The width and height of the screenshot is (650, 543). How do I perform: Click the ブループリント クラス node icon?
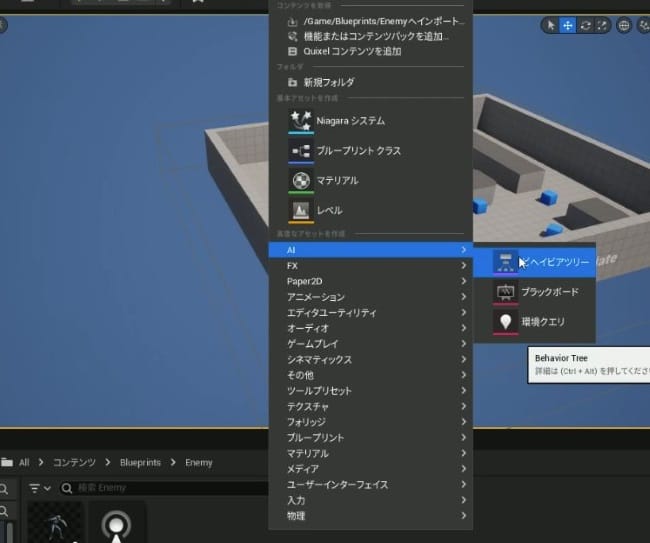pos(301,151)
